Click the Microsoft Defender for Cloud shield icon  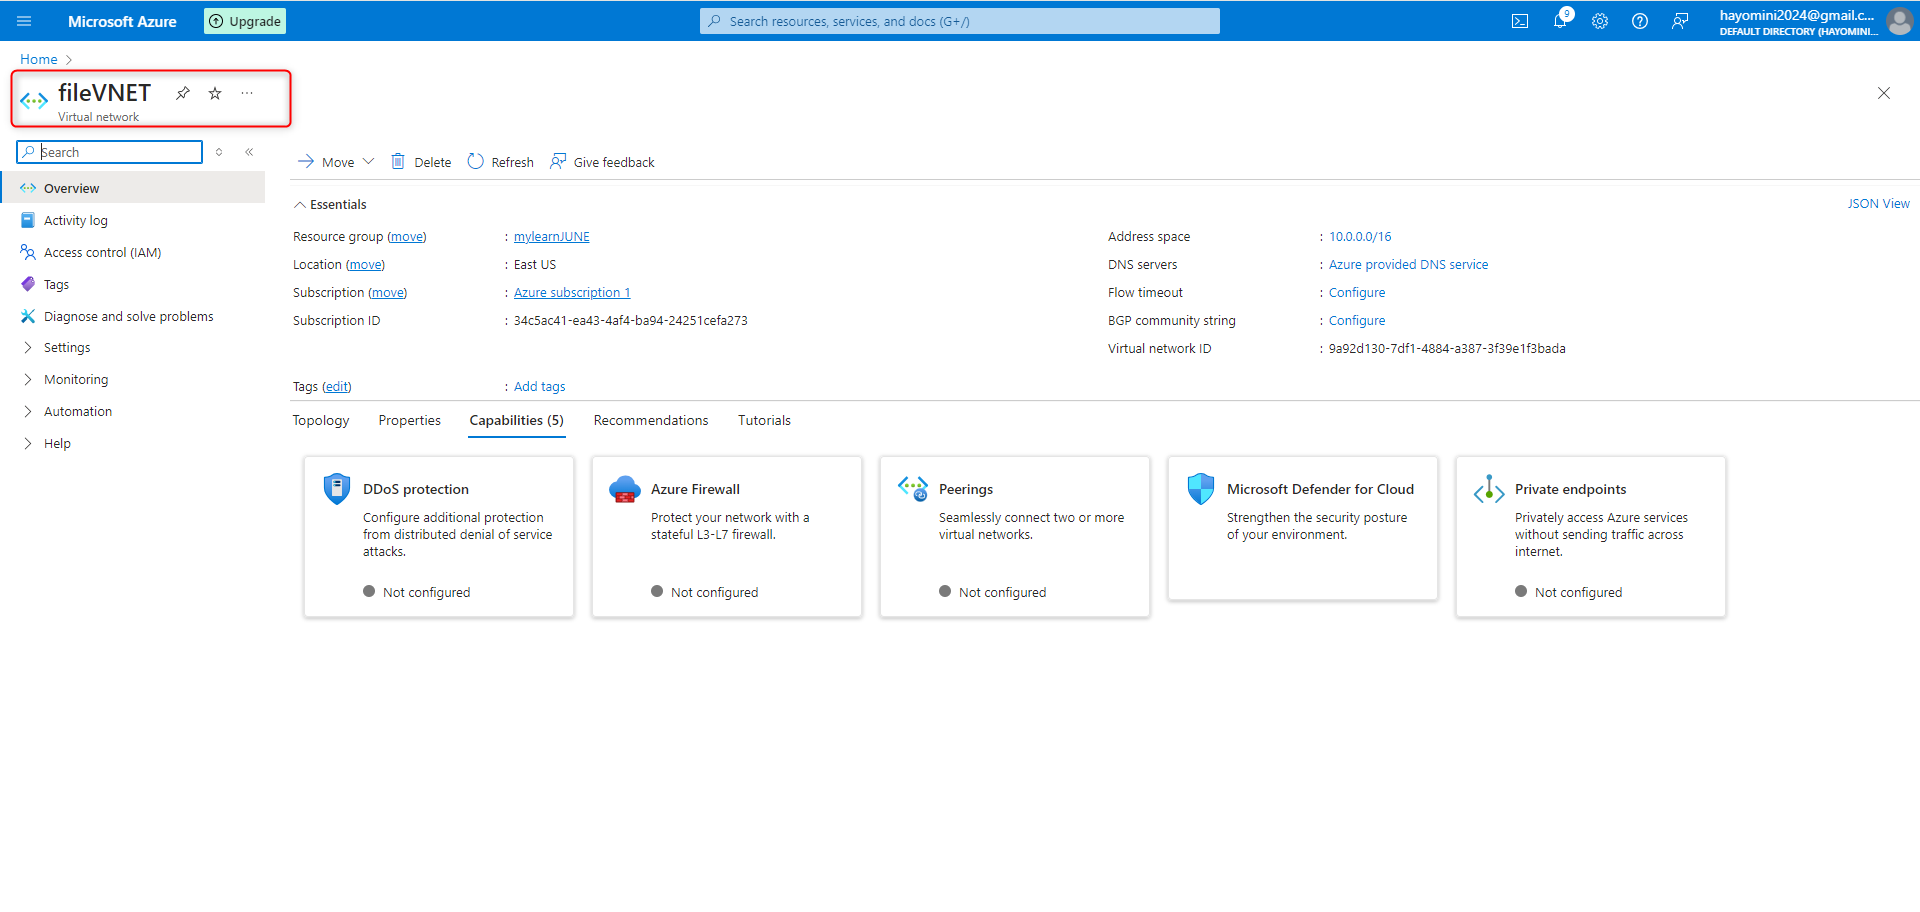pyautogui.click(x=1201, y=489)
